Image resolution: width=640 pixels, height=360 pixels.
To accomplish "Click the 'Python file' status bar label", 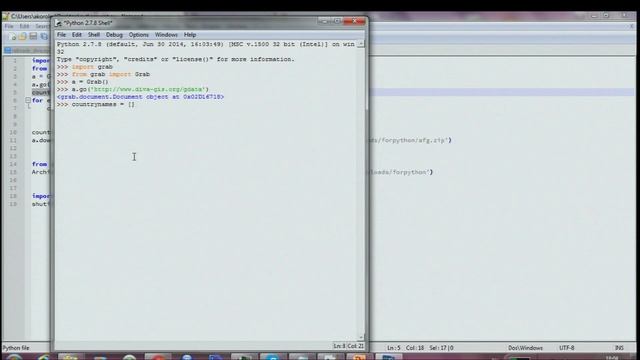I will (16, 348).
